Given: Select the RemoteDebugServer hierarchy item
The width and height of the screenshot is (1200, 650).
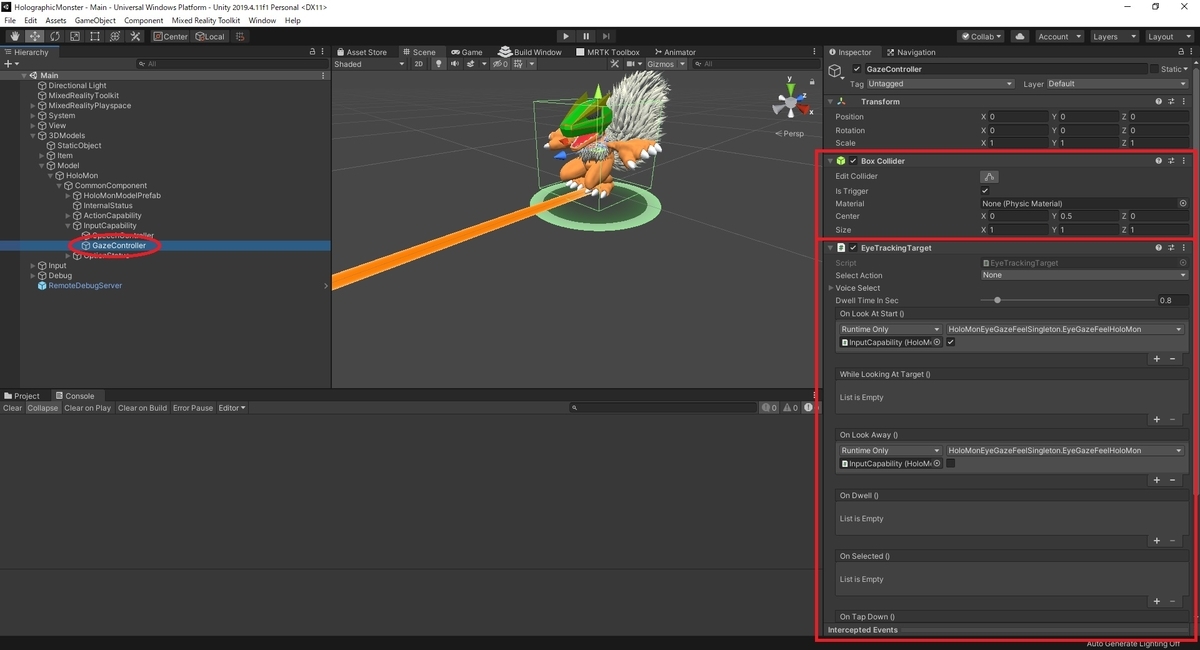Looking at the screenshot, I should tap(85, 285).
